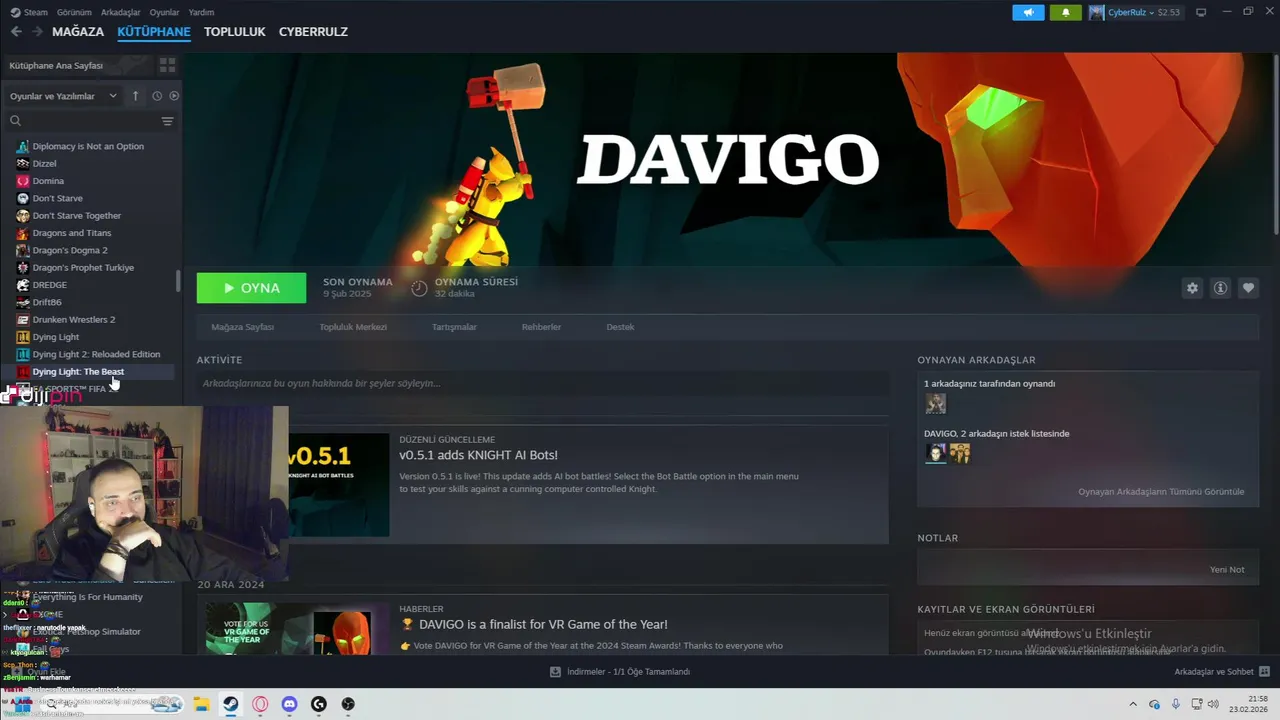Switch to TOPLULUK tab

click(235, 32)
